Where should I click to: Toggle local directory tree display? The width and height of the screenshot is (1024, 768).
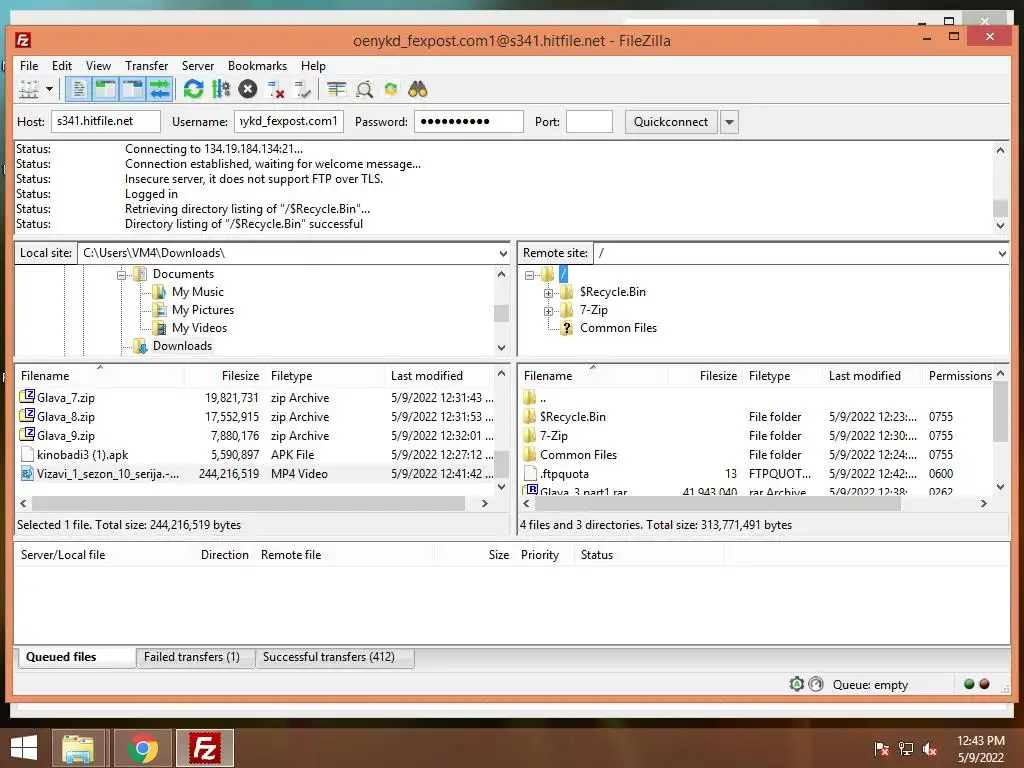click(x=105, y=89)
